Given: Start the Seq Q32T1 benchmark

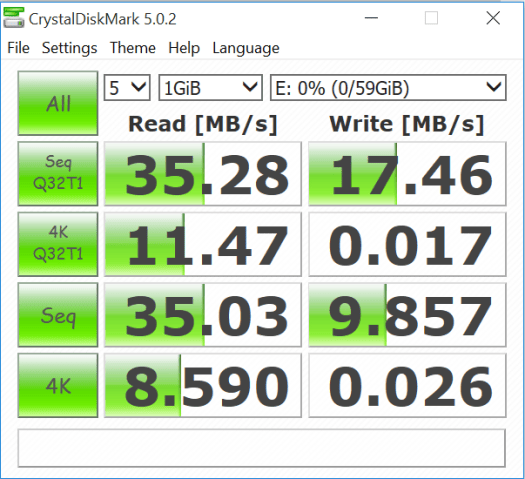Looking at the screenshot, I should (58, 174).
